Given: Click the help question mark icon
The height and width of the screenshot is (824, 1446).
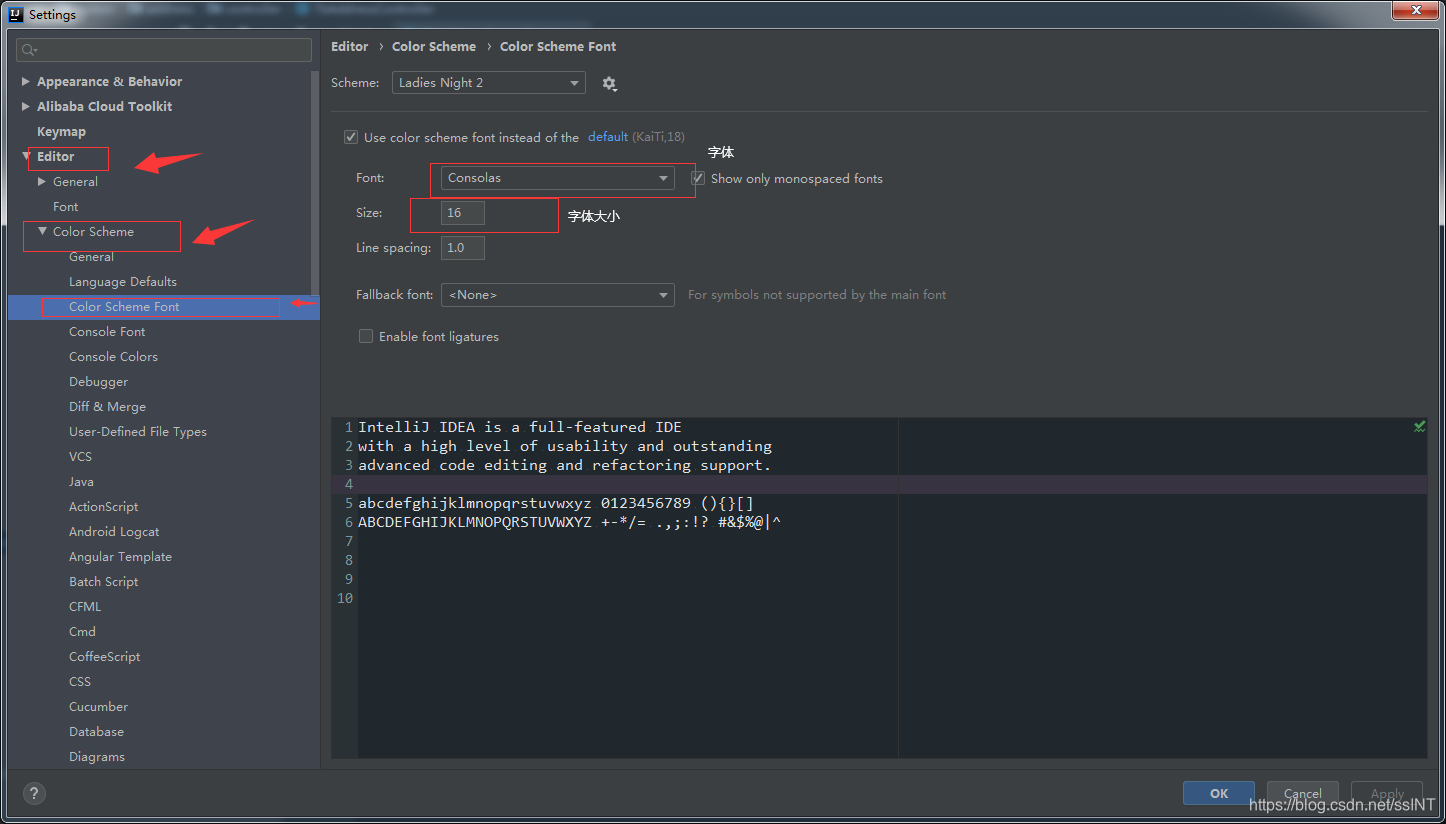Looking at the screenshot, I should 34,794.
